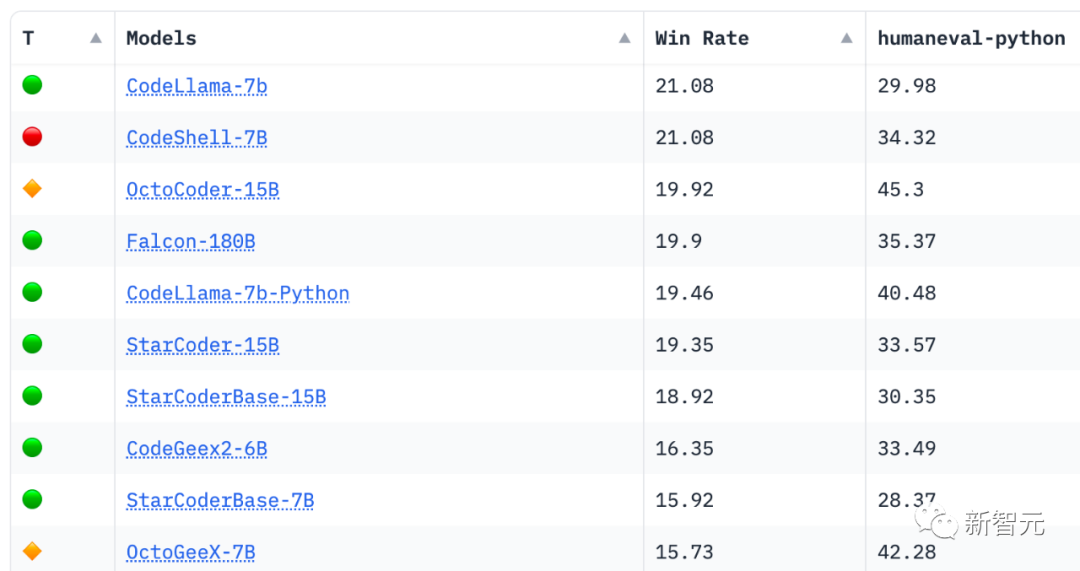Click the Win Rate column header text
This screenshot has width=1080, height=571.
pyautogui.click(x=702, y=38)
